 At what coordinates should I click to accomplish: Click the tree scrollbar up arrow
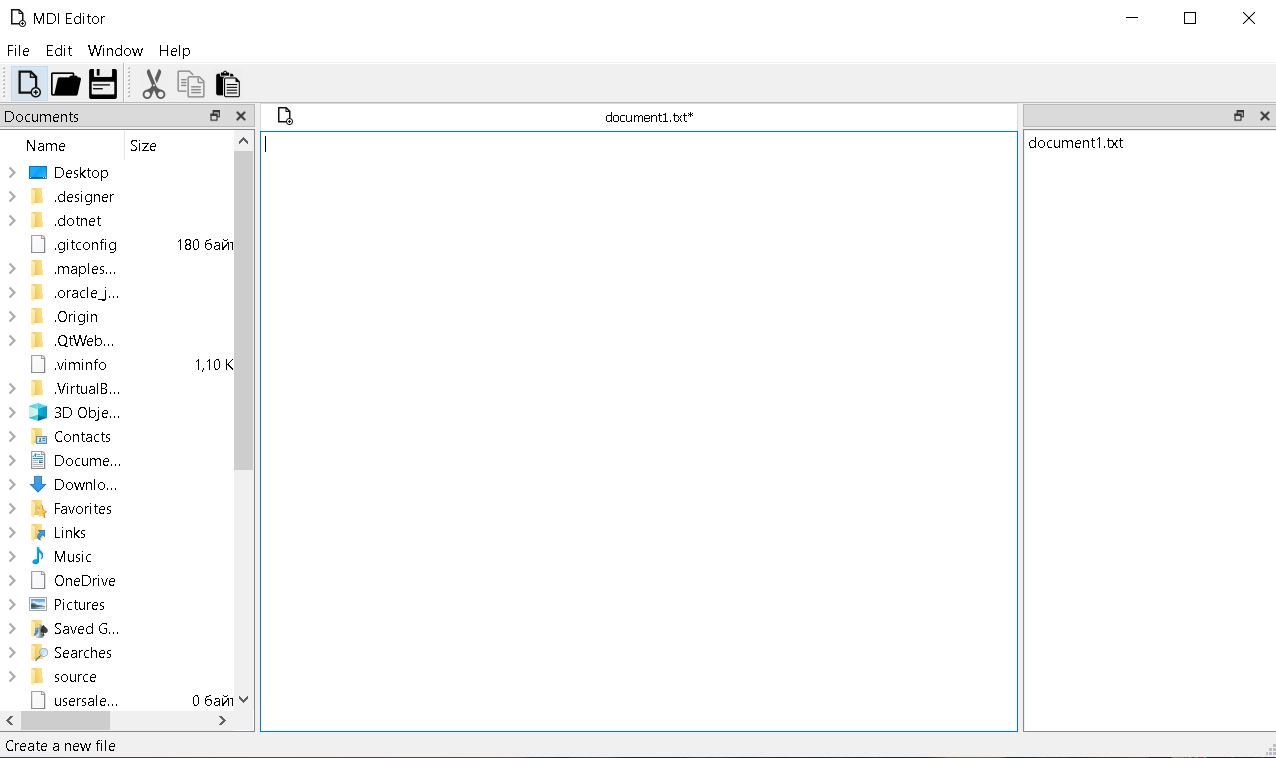tap(243, 141)
